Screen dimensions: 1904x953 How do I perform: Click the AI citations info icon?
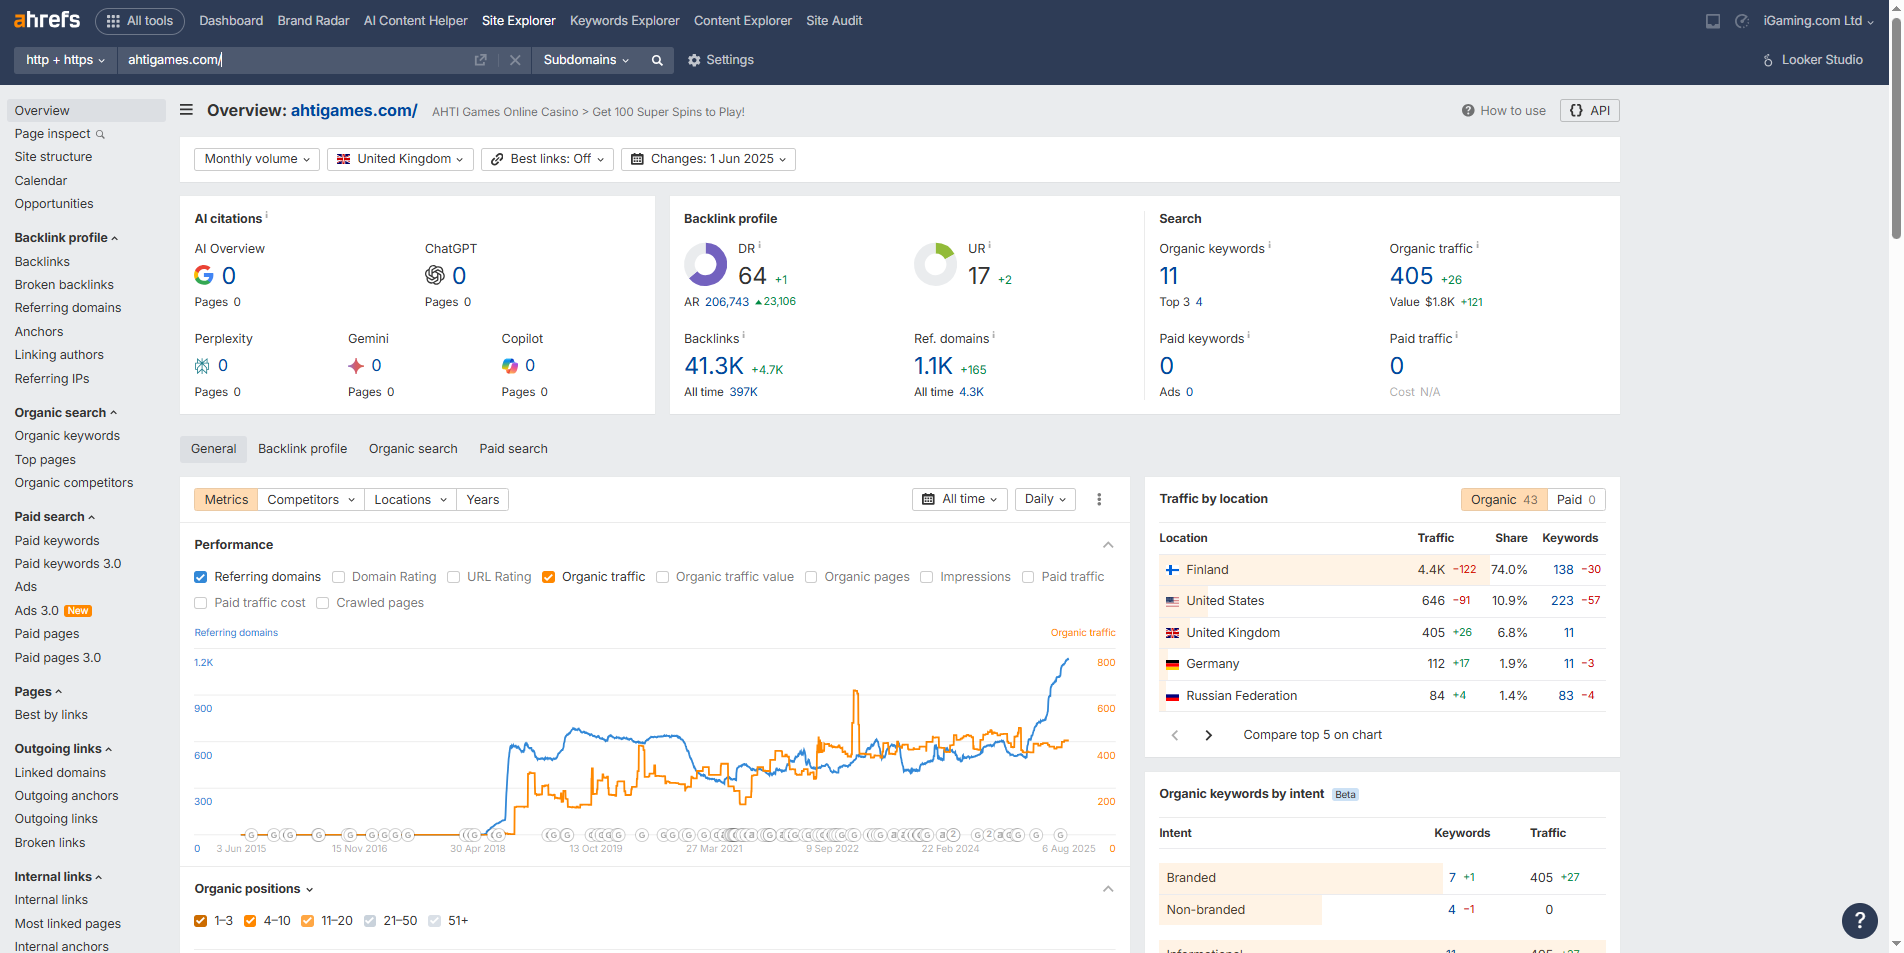(x=267, y=215)
